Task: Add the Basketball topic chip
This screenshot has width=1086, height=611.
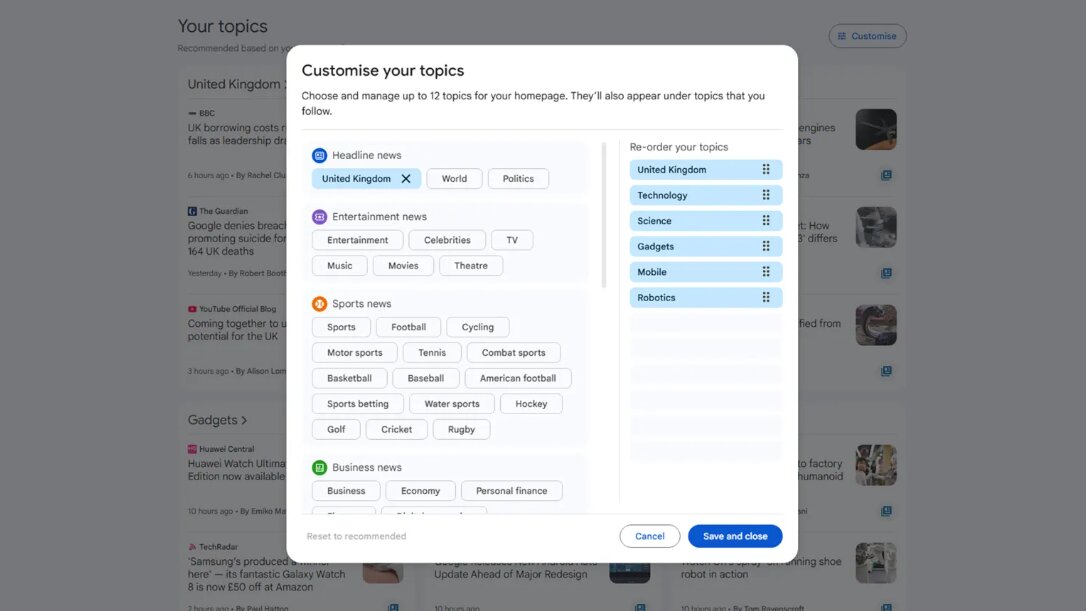Action: pos(349,378)
